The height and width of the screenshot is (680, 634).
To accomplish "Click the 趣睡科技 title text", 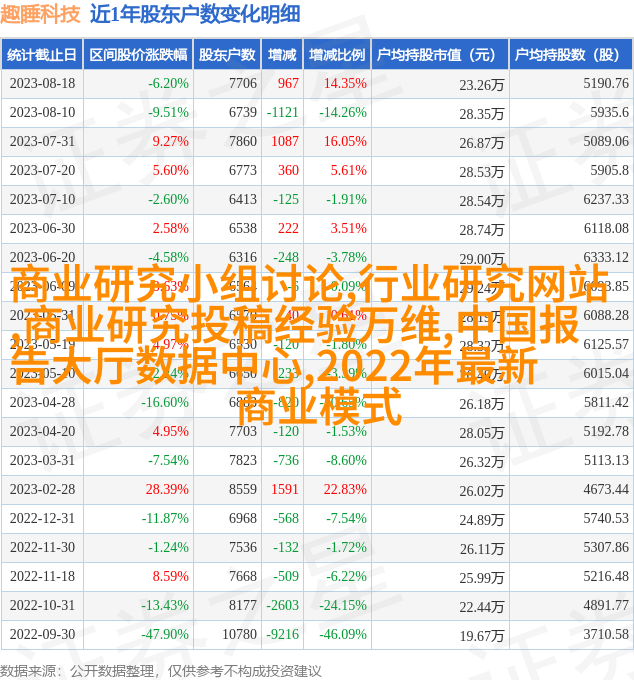I will coord(40,13).
